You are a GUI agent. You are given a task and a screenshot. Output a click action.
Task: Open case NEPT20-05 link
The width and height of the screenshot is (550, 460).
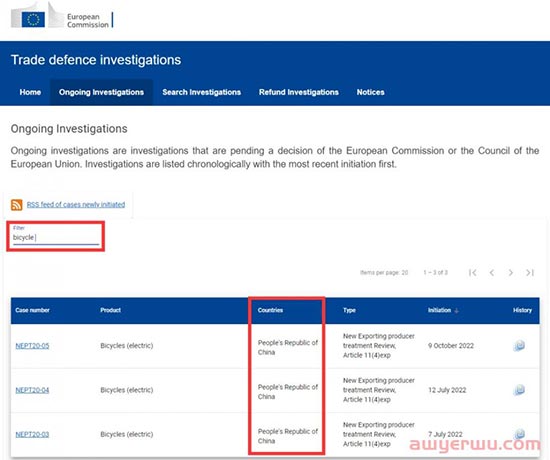[32, 346]
